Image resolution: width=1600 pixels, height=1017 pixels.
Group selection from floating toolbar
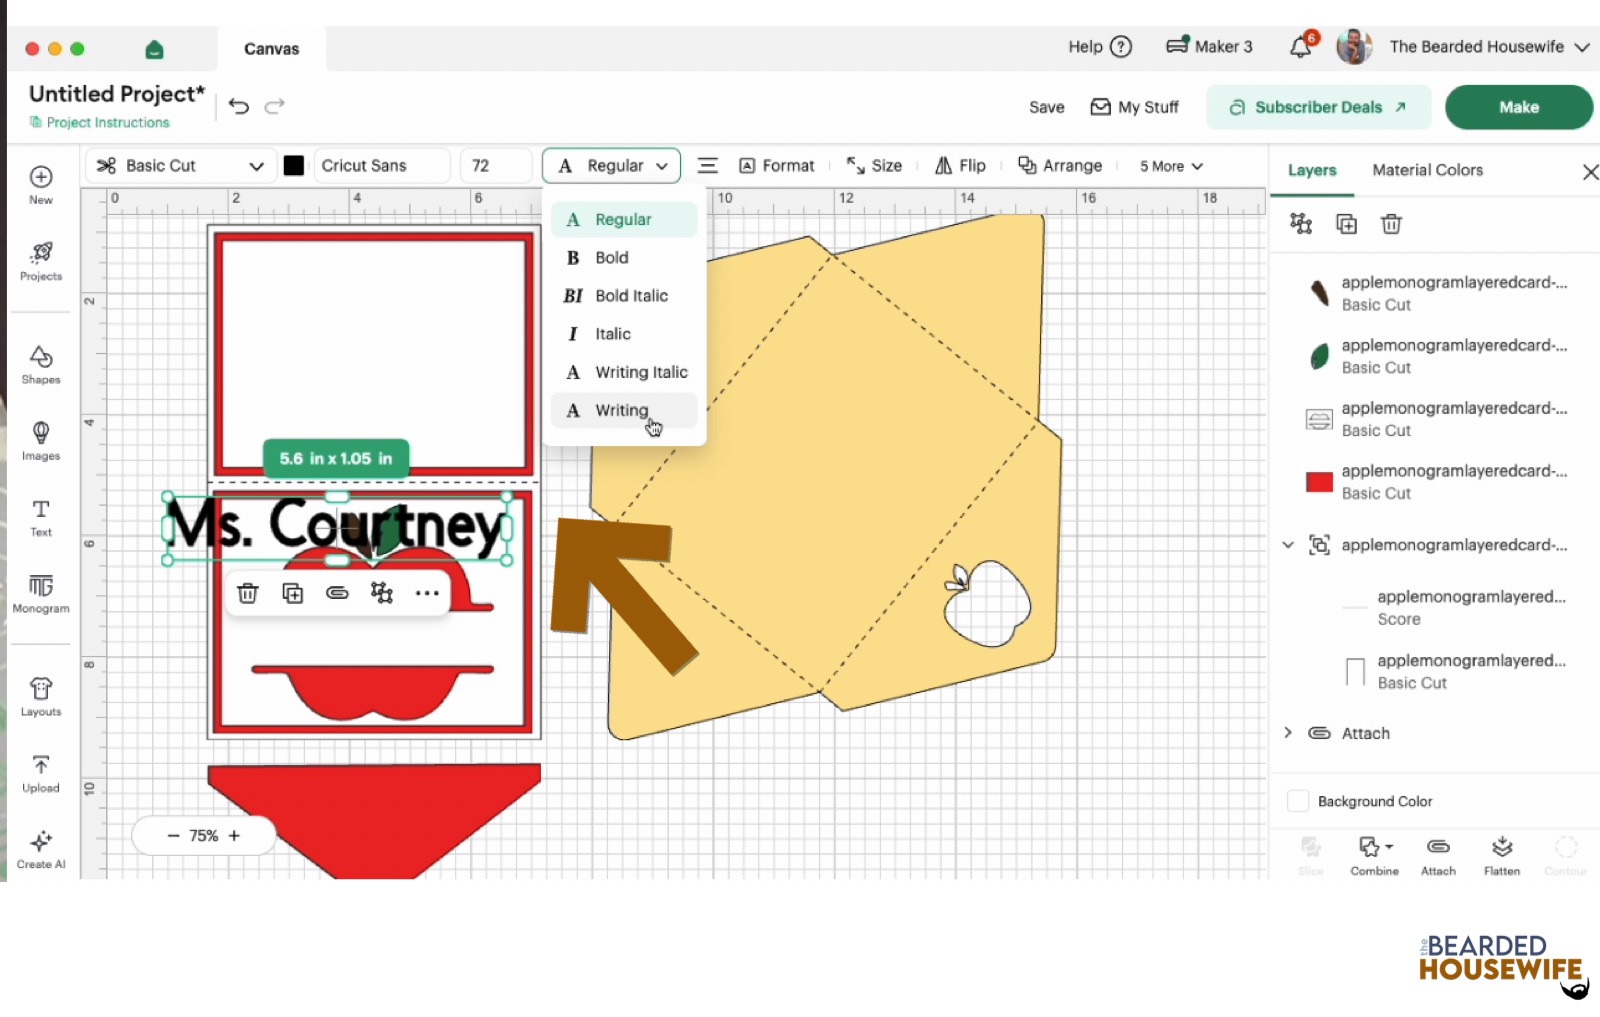click(382, 593)
